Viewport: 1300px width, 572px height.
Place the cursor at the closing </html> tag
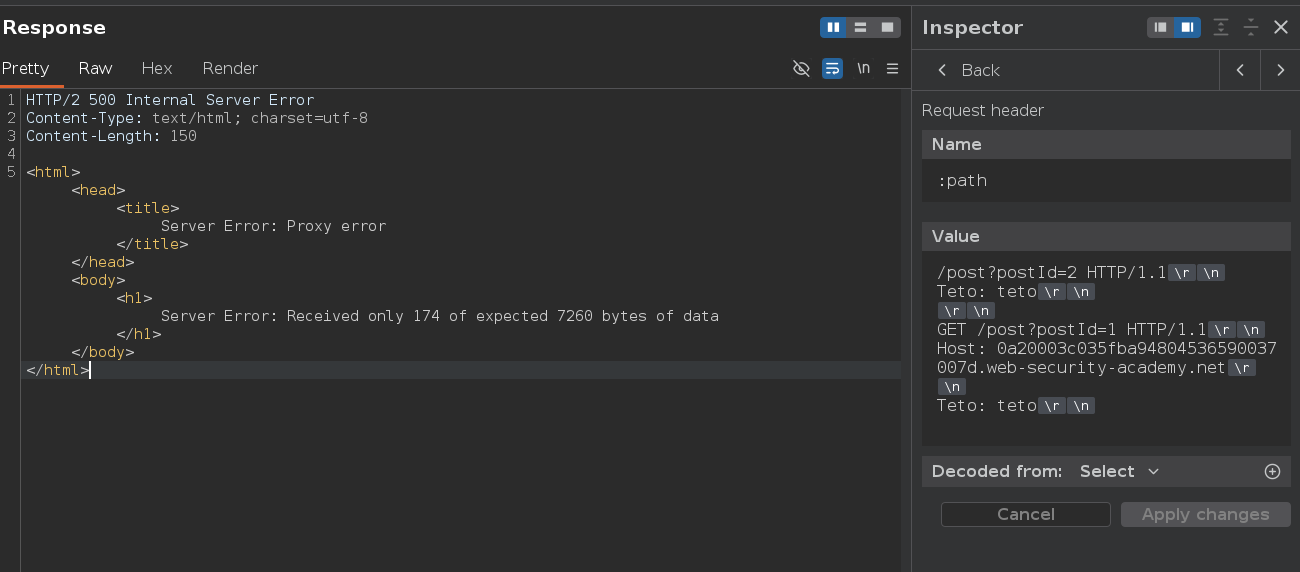coord(58,370)
